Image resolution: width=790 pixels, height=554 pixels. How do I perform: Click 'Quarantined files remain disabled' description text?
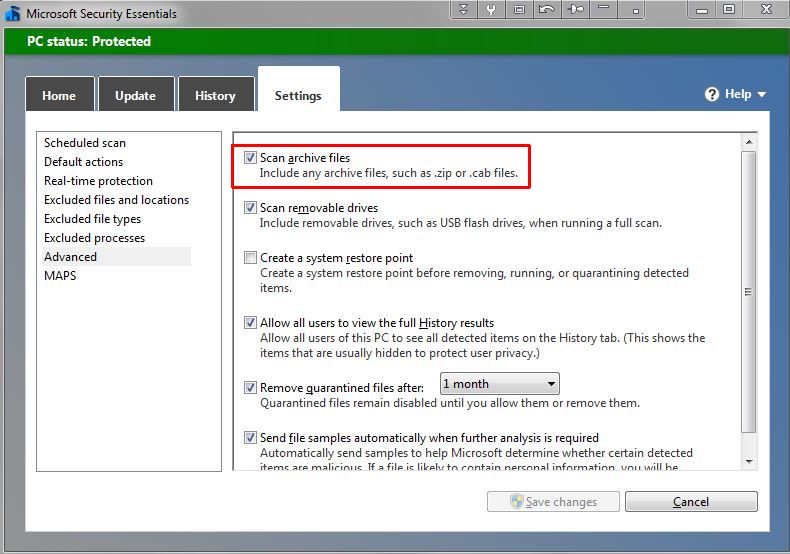point(450,403)
